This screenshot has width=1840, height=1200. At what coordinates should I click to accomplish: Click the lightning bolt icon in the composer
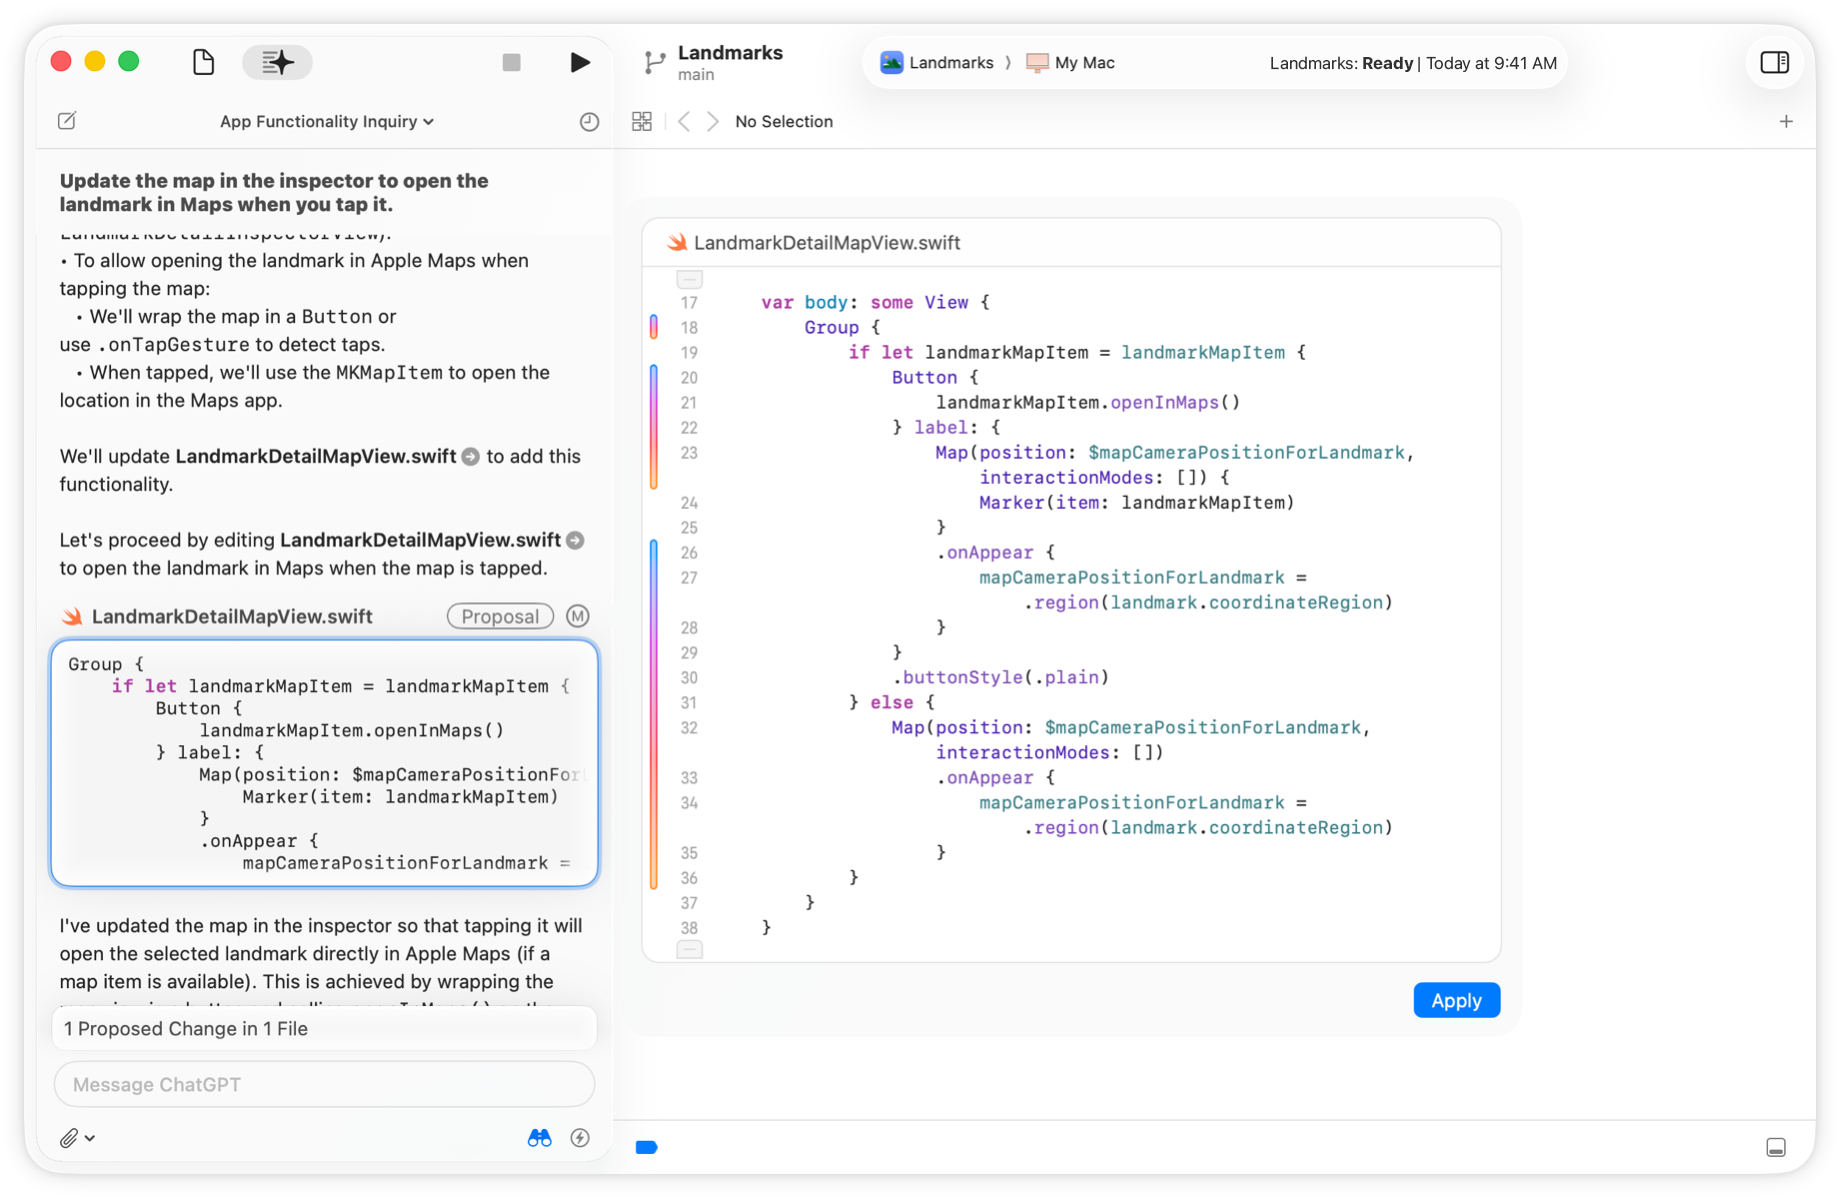pos(580,1137)
